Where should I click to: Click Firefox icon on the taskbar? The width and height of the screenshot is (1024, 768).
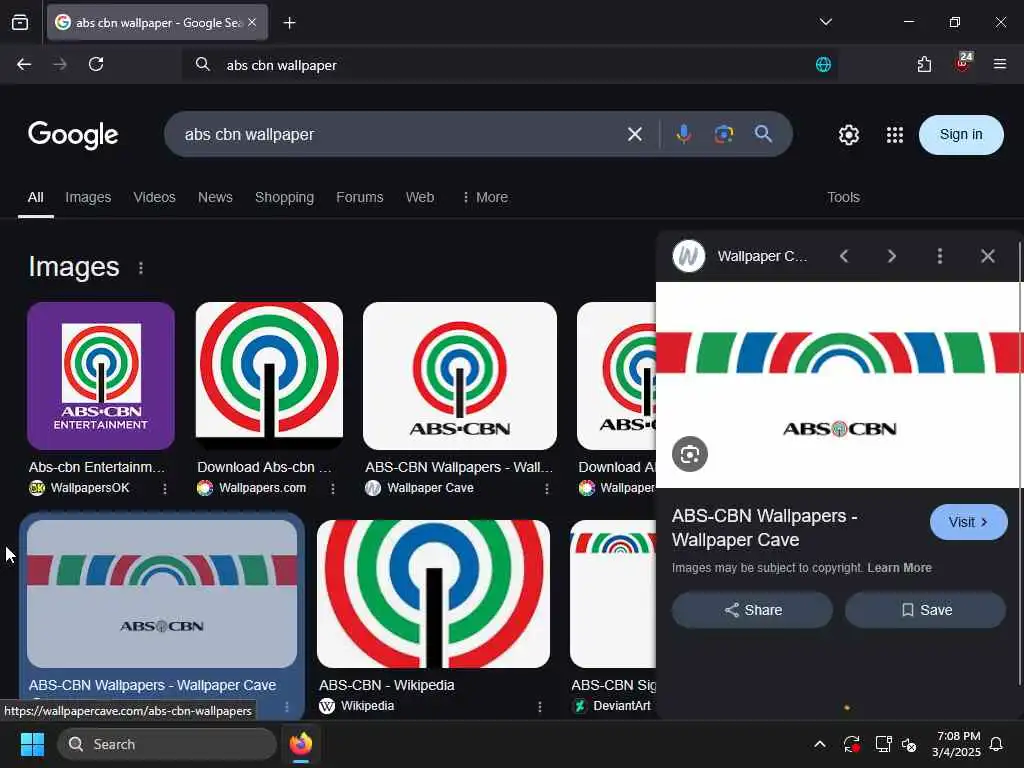301,744
